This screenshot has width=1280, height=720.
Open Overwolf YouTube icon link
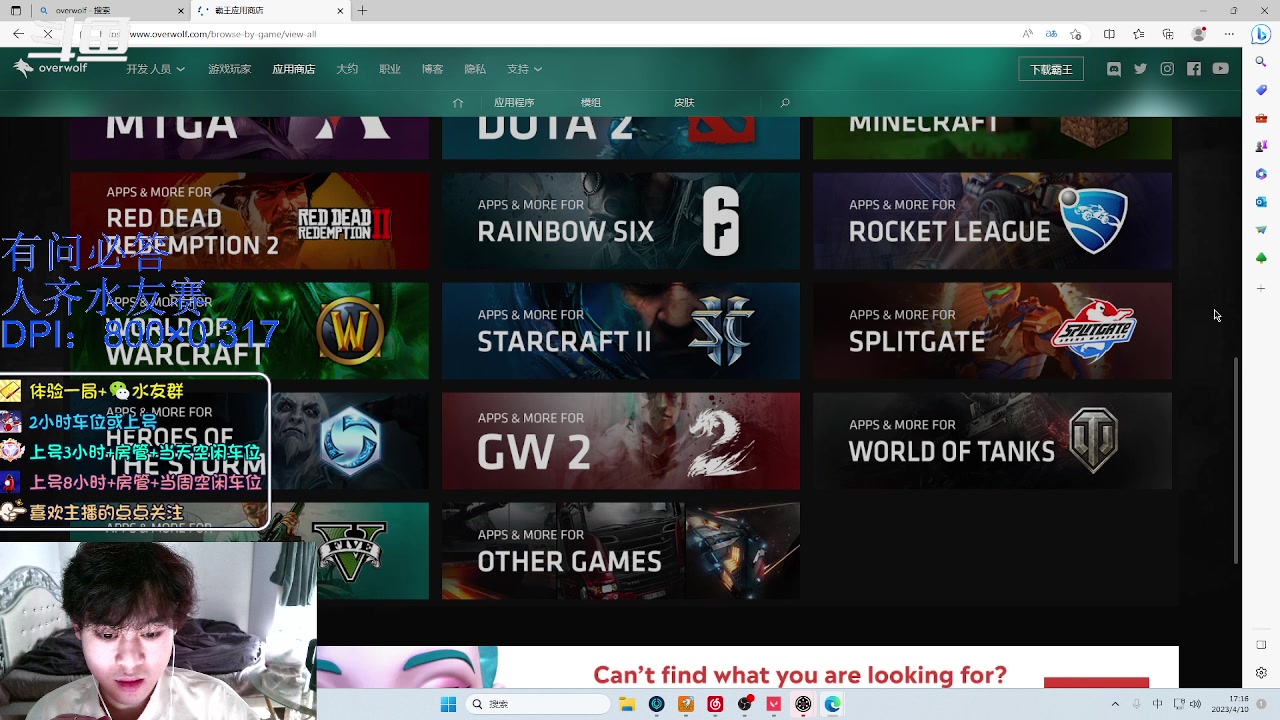click(x=1221, y=69)
